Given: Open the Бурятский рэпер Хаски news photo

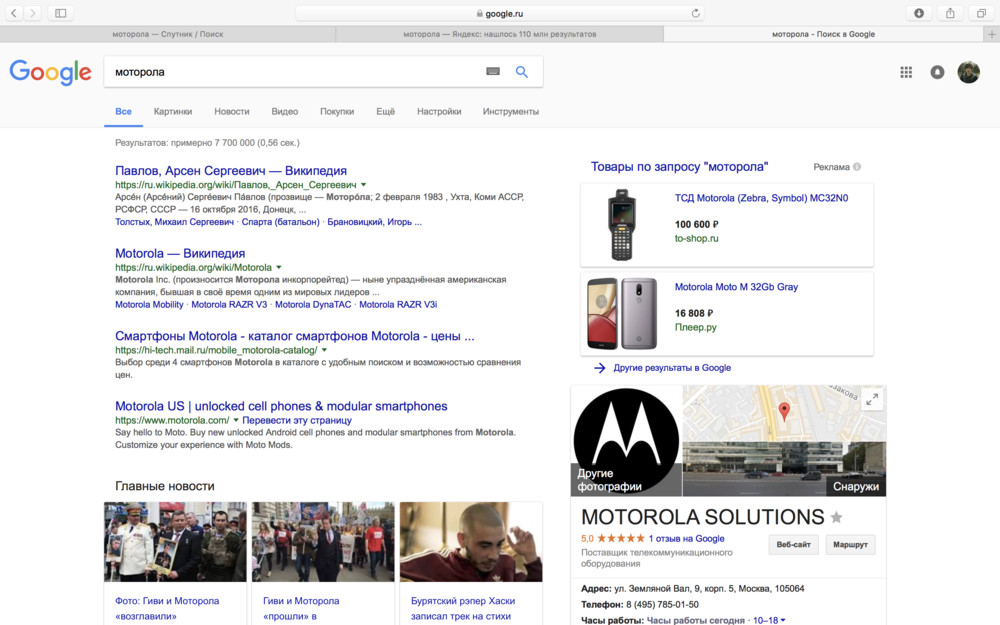Looking at the screenshot, I should coord(471,541).
